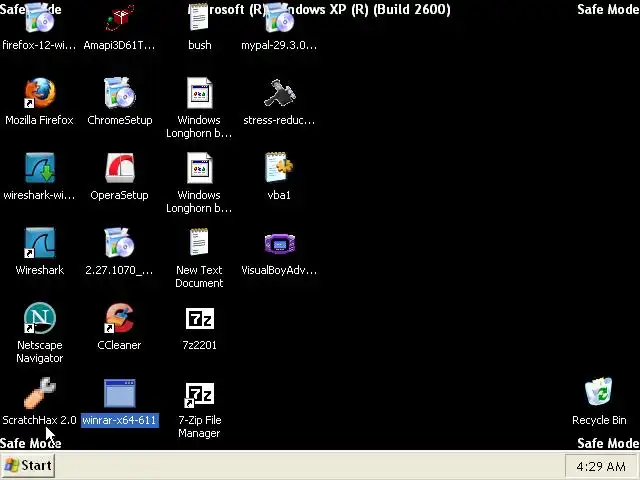Screen dimensions: 640x480
Task: Select the ScratchHax 2.0 wrench icon
Action: 40,393
